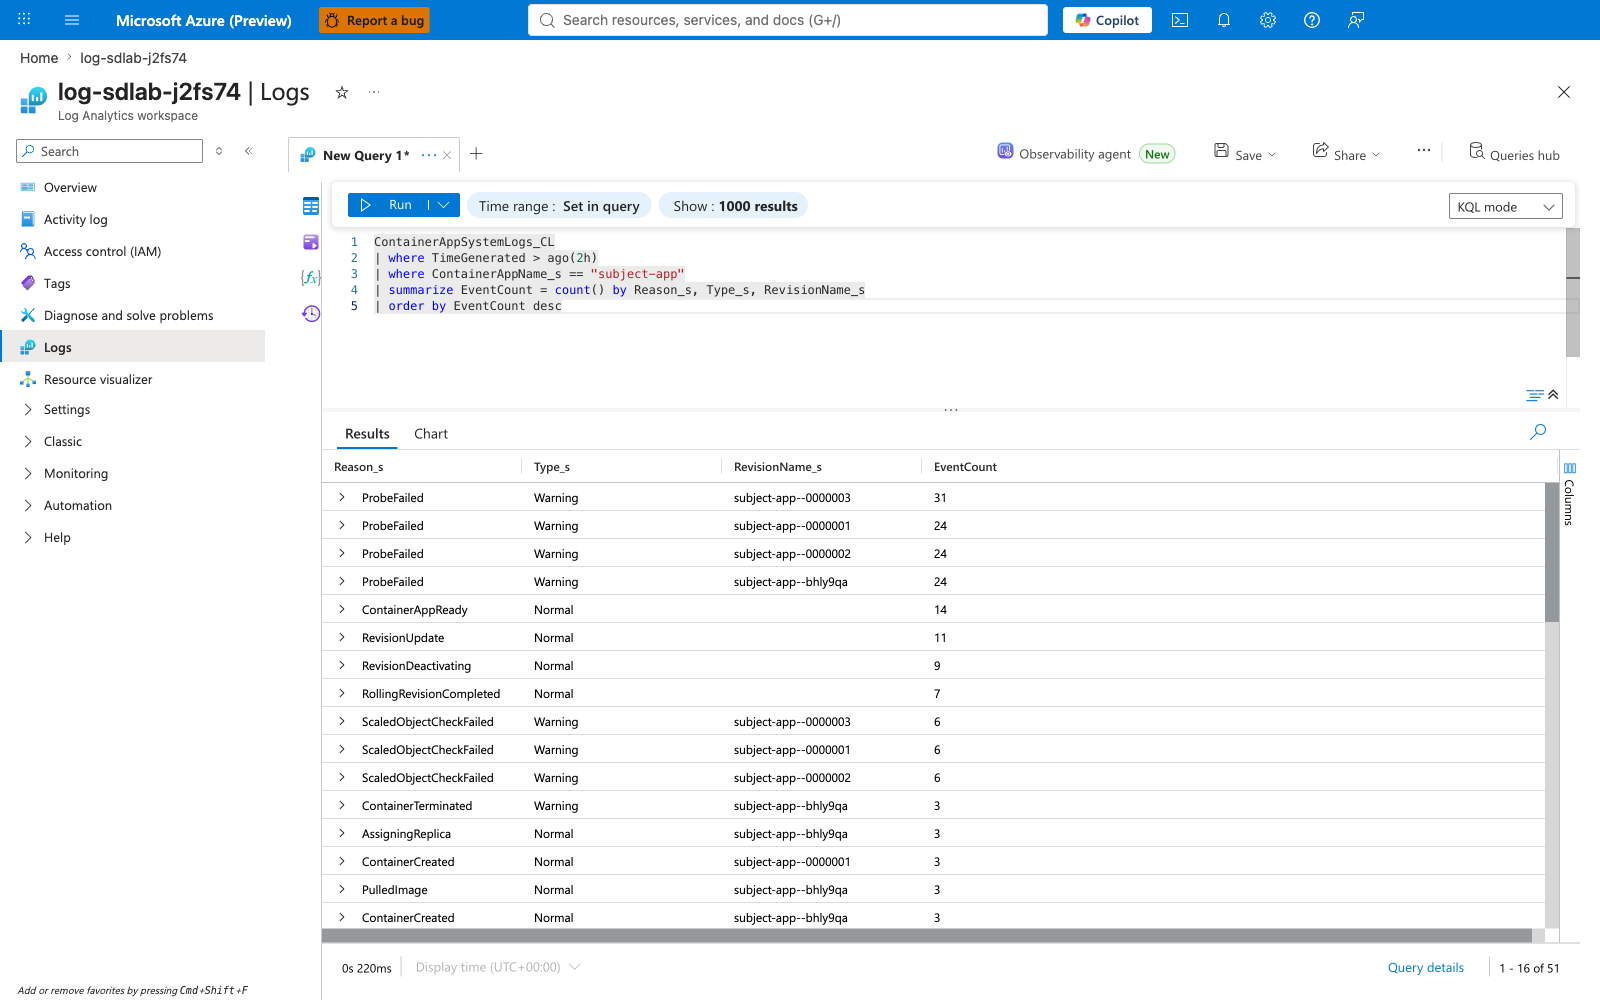Image resolution: width=1600 pixels, height=1000 pixels.
Task: Open the Share dropdown
Action: (1346, 154)
